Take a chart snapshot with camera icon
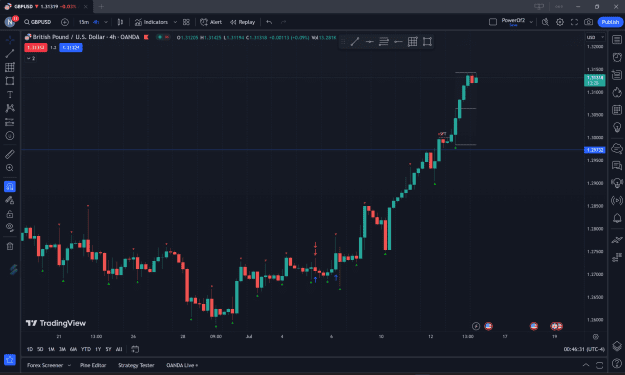 click(x=588, y=22)
